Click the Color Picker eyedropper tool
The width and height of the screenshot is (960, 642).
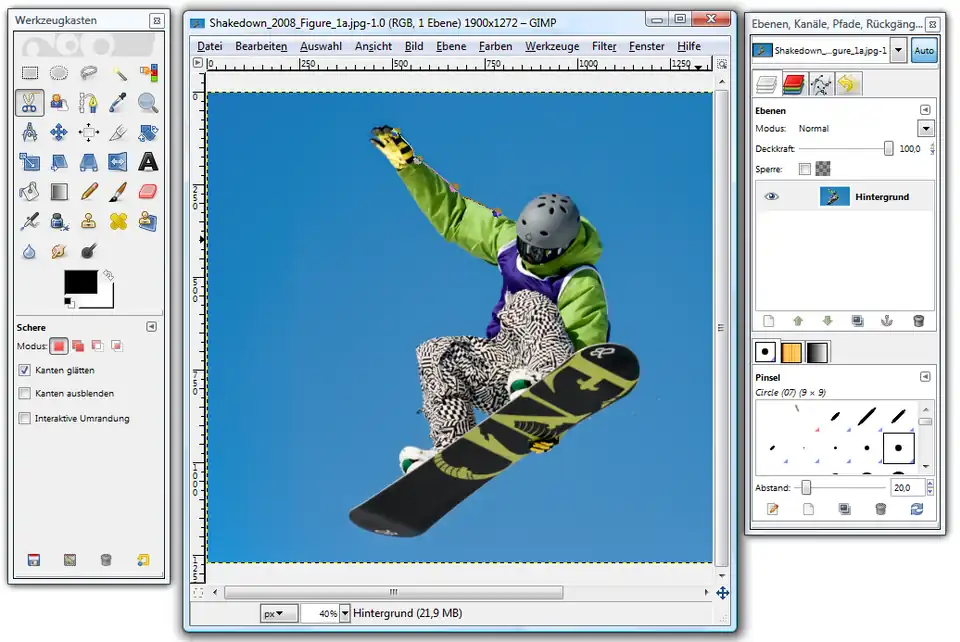pyautogui.click(x=119, y=102)
